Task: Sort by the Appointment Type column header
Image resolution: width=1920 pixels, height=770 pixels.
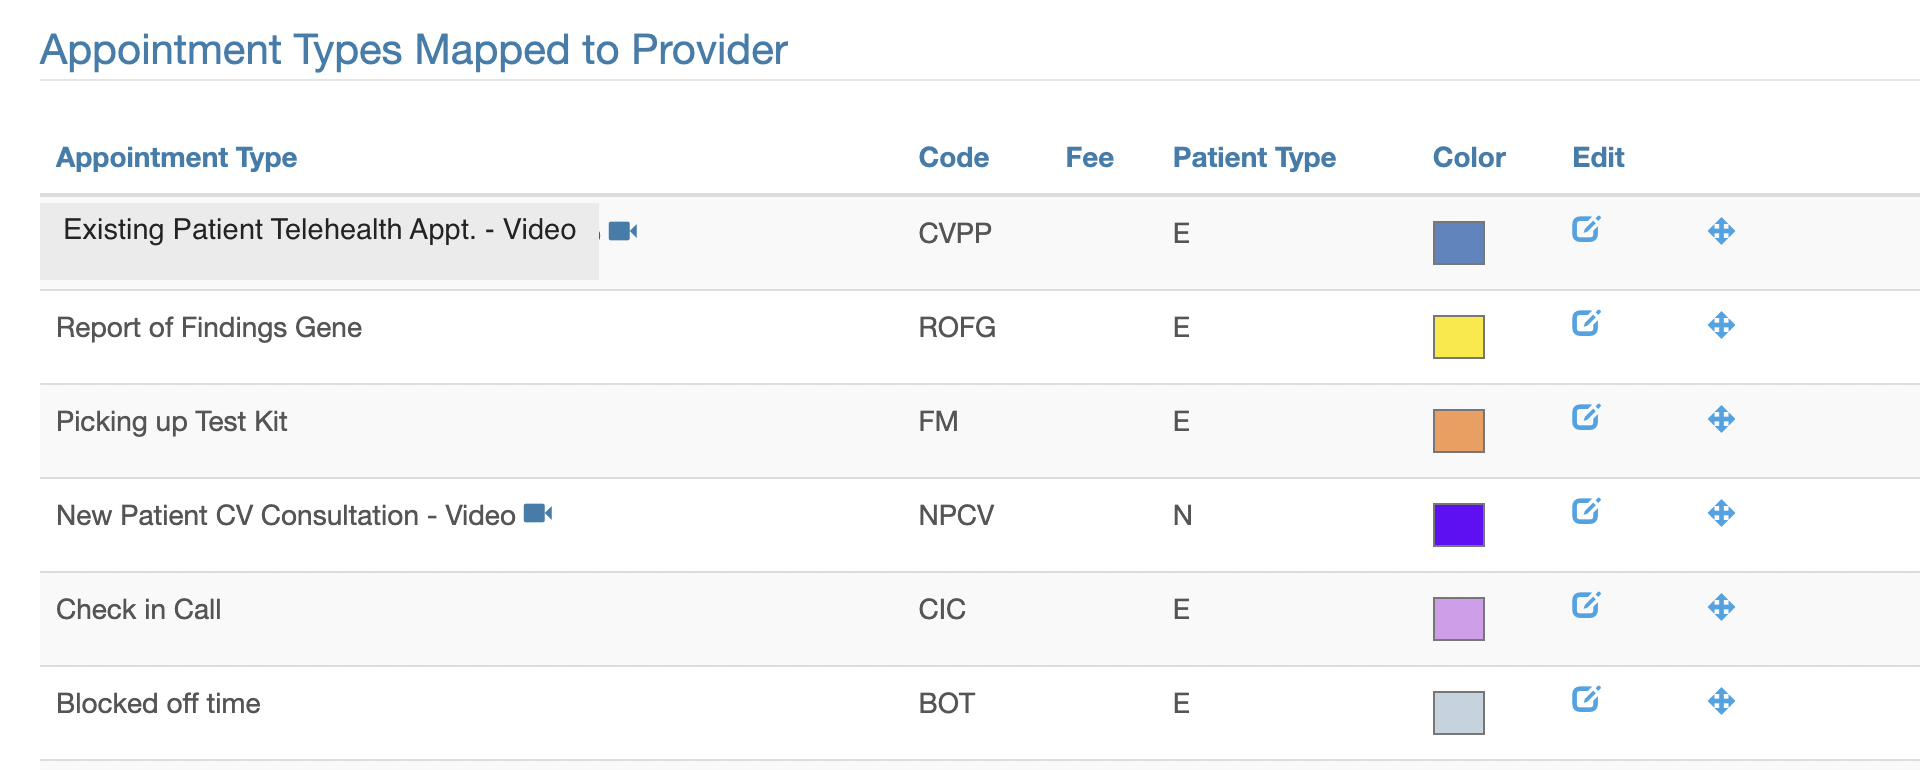Action: click(x=177, y=157)
